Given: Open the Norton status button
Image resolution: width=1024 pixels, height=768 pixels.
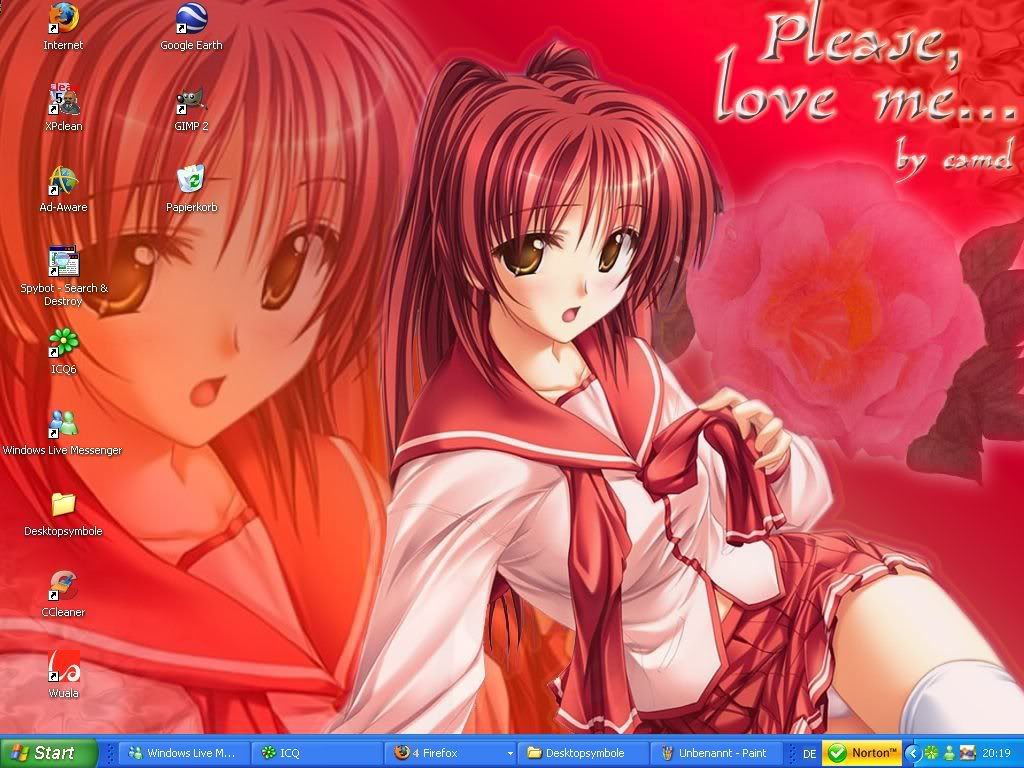Looking at the screenshot, I should 861,753.
